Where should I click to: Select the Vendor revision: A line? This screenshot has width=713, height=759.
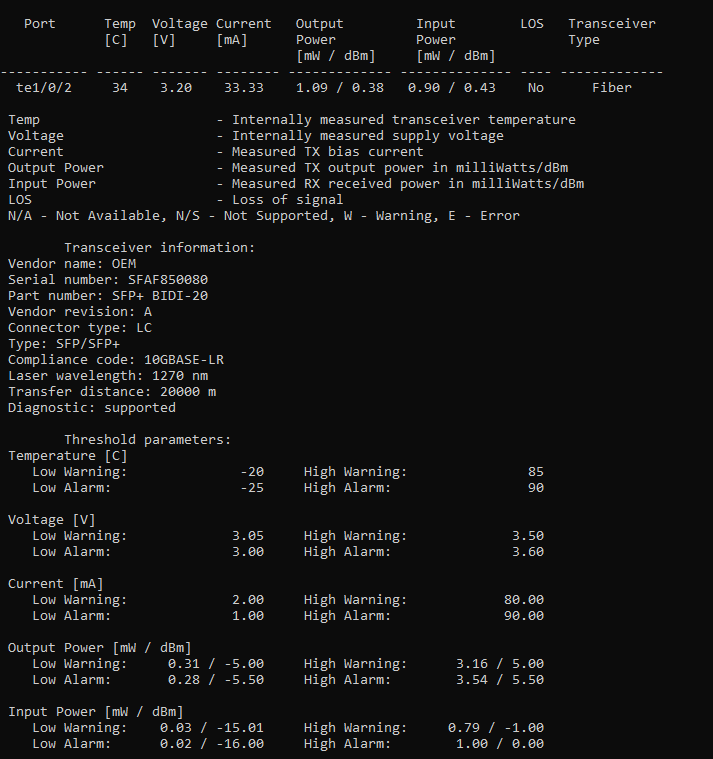[x=80, y=311]
